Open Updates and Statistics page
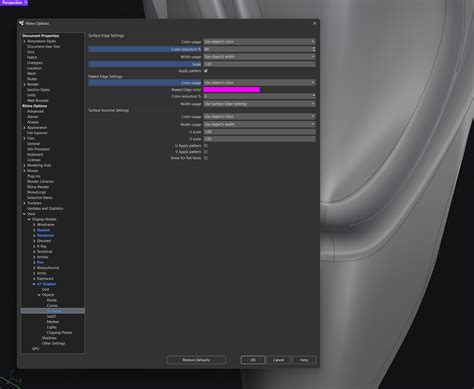 (x=45, y=208)
